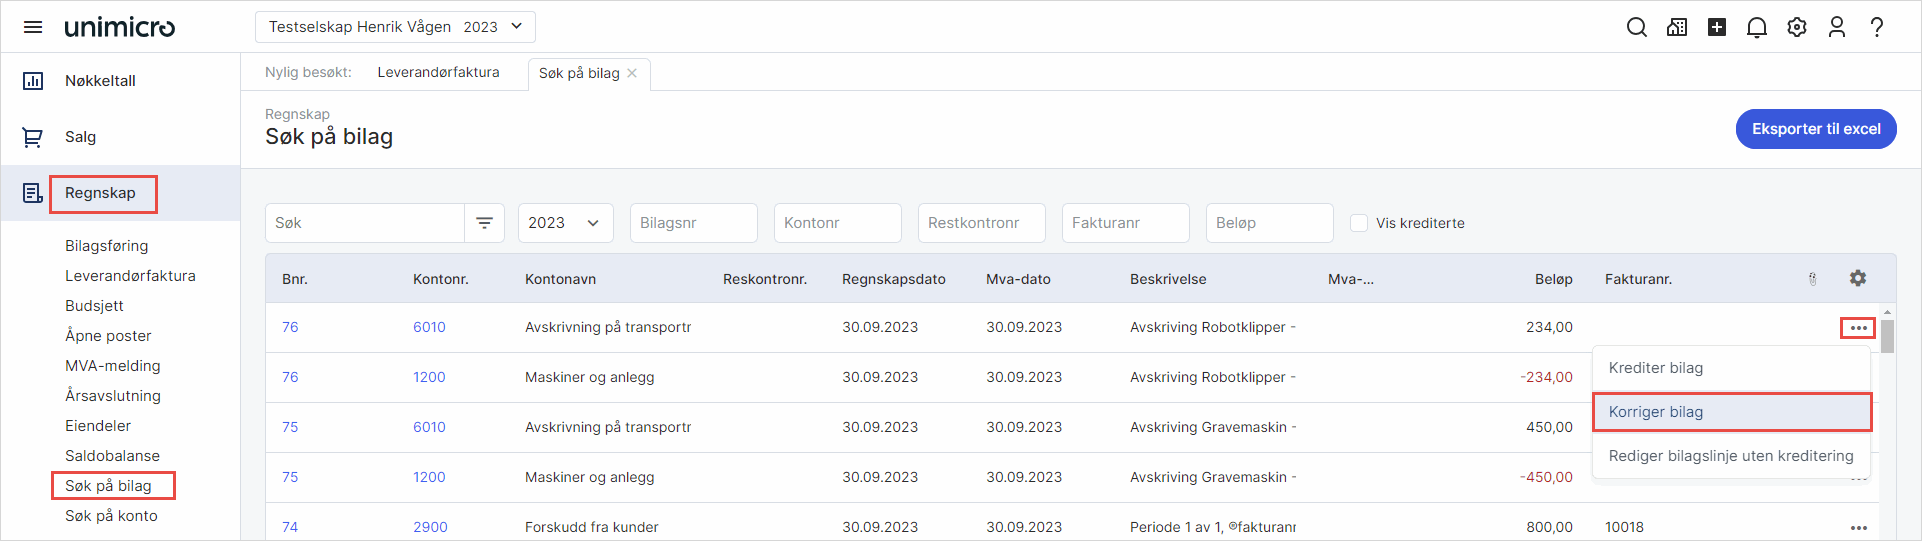Image resolution: width=1922 pixels, height=541 pixels.
Task: Open the 2023 year filter dropdown
Action: [x=564, y=223]
